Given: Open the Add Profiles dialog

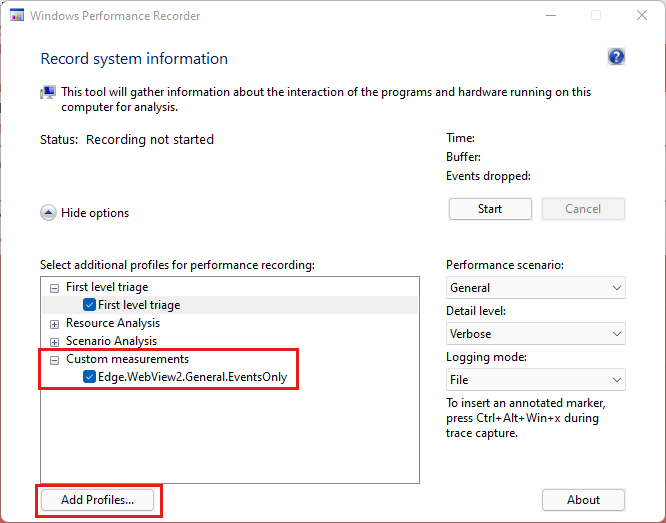Looking at the screenshot, I should 97,500.
